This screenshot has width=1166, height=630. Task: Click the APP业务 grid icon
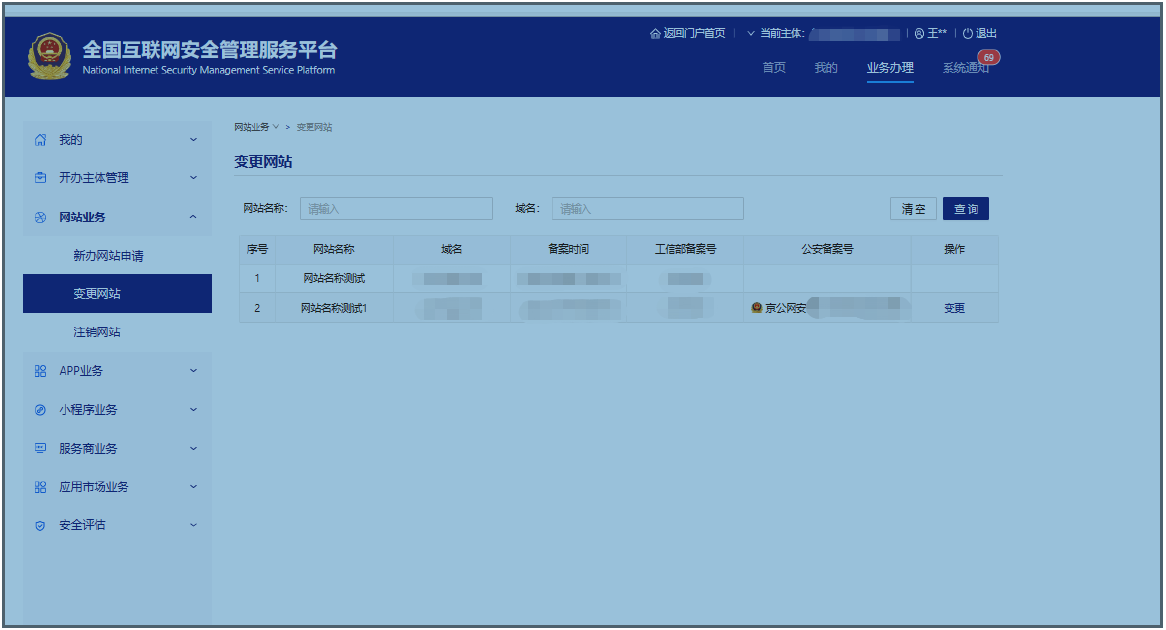tap(40, 371)
